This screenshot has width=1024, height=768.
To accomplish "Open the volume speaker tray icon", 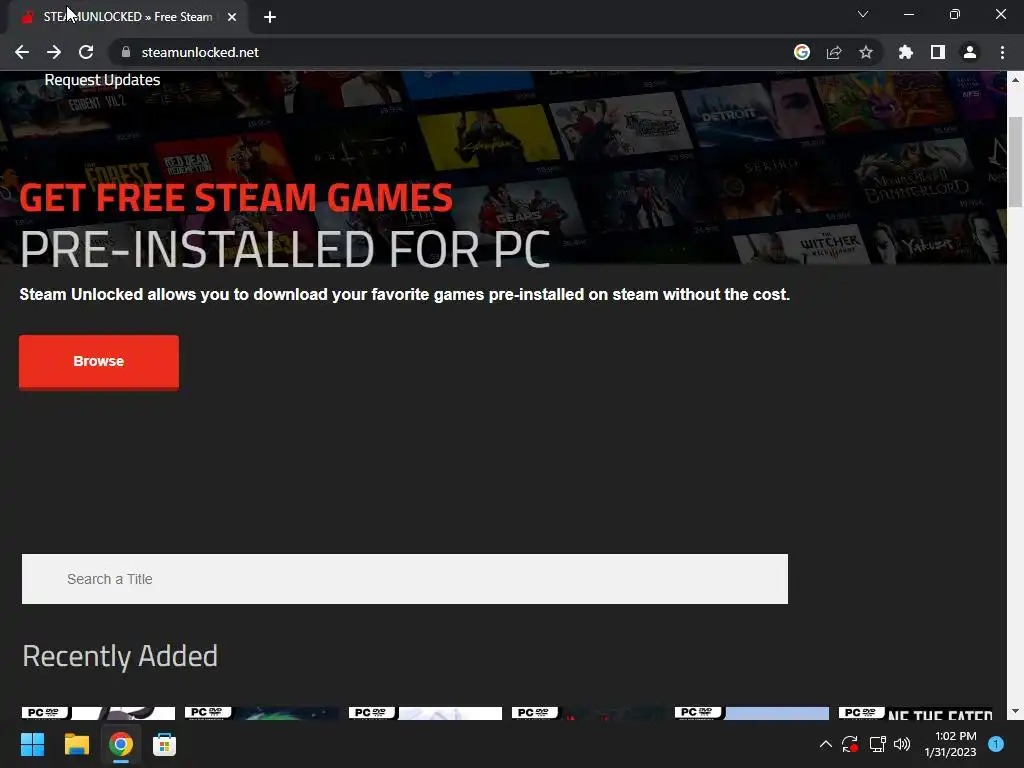I will 902,744.
